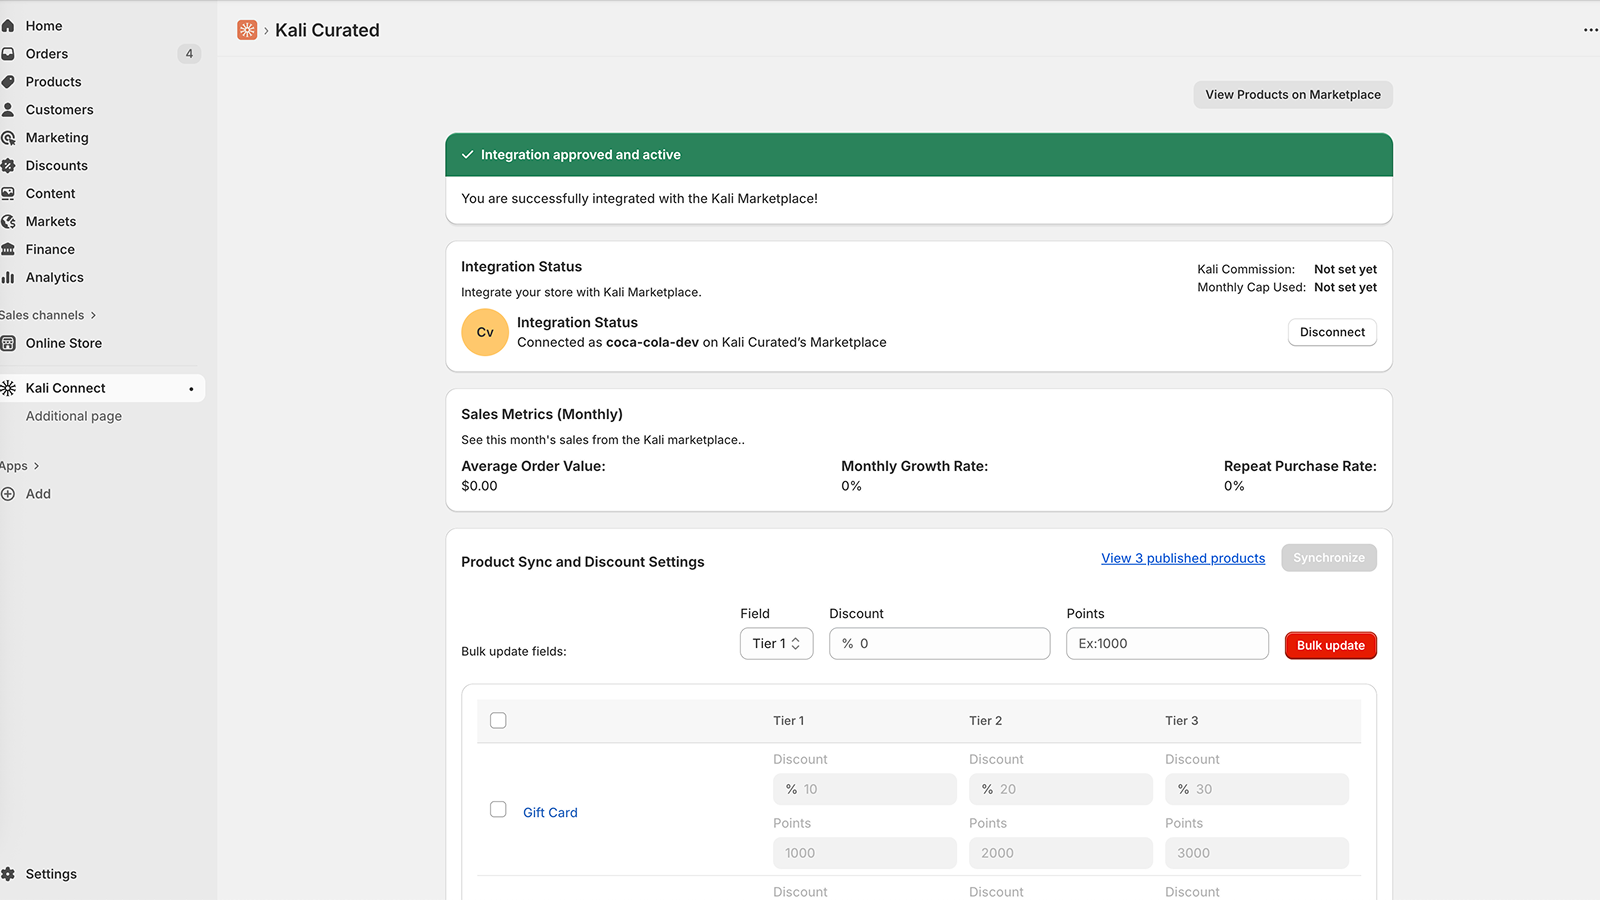Click the Marketing target icon
Image resolution: width=1600 pixels, height=900 pixels.
[8, 138]
